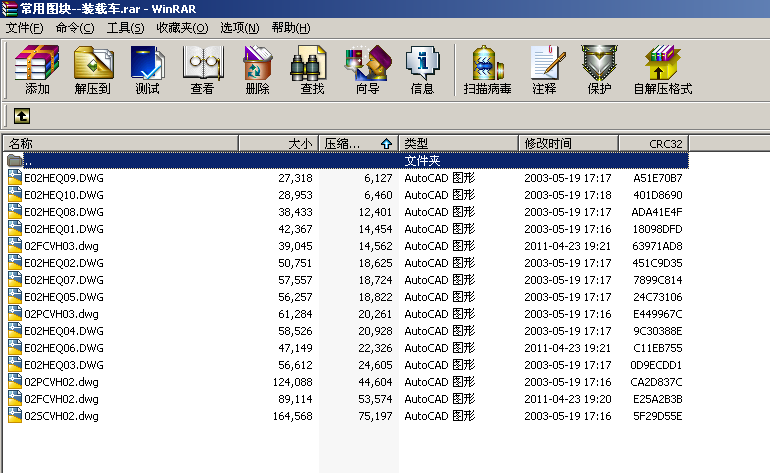Click the 查找 (Find) binoculars icon
This screenshot has height=473, width=770.
point(308,63)
